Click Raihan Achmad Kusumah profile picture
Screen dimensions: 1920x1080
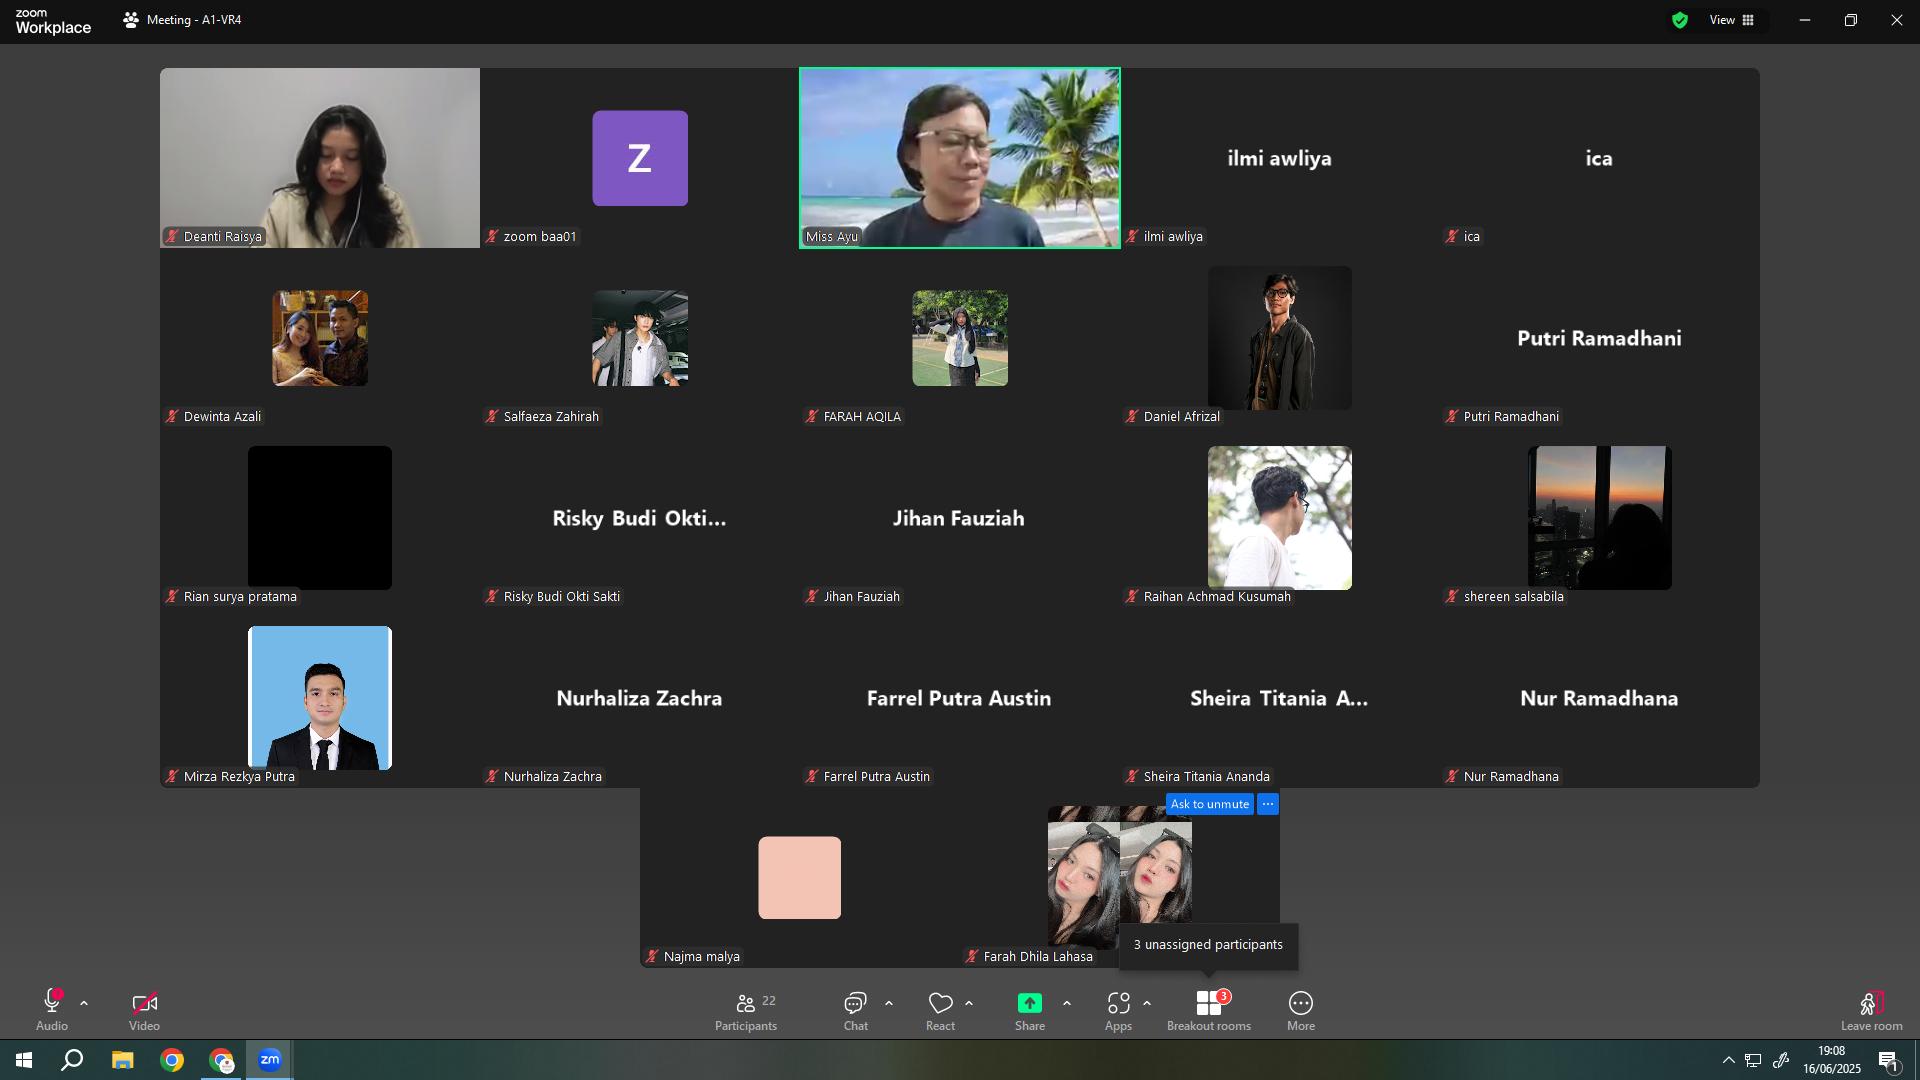[1280, 518]
